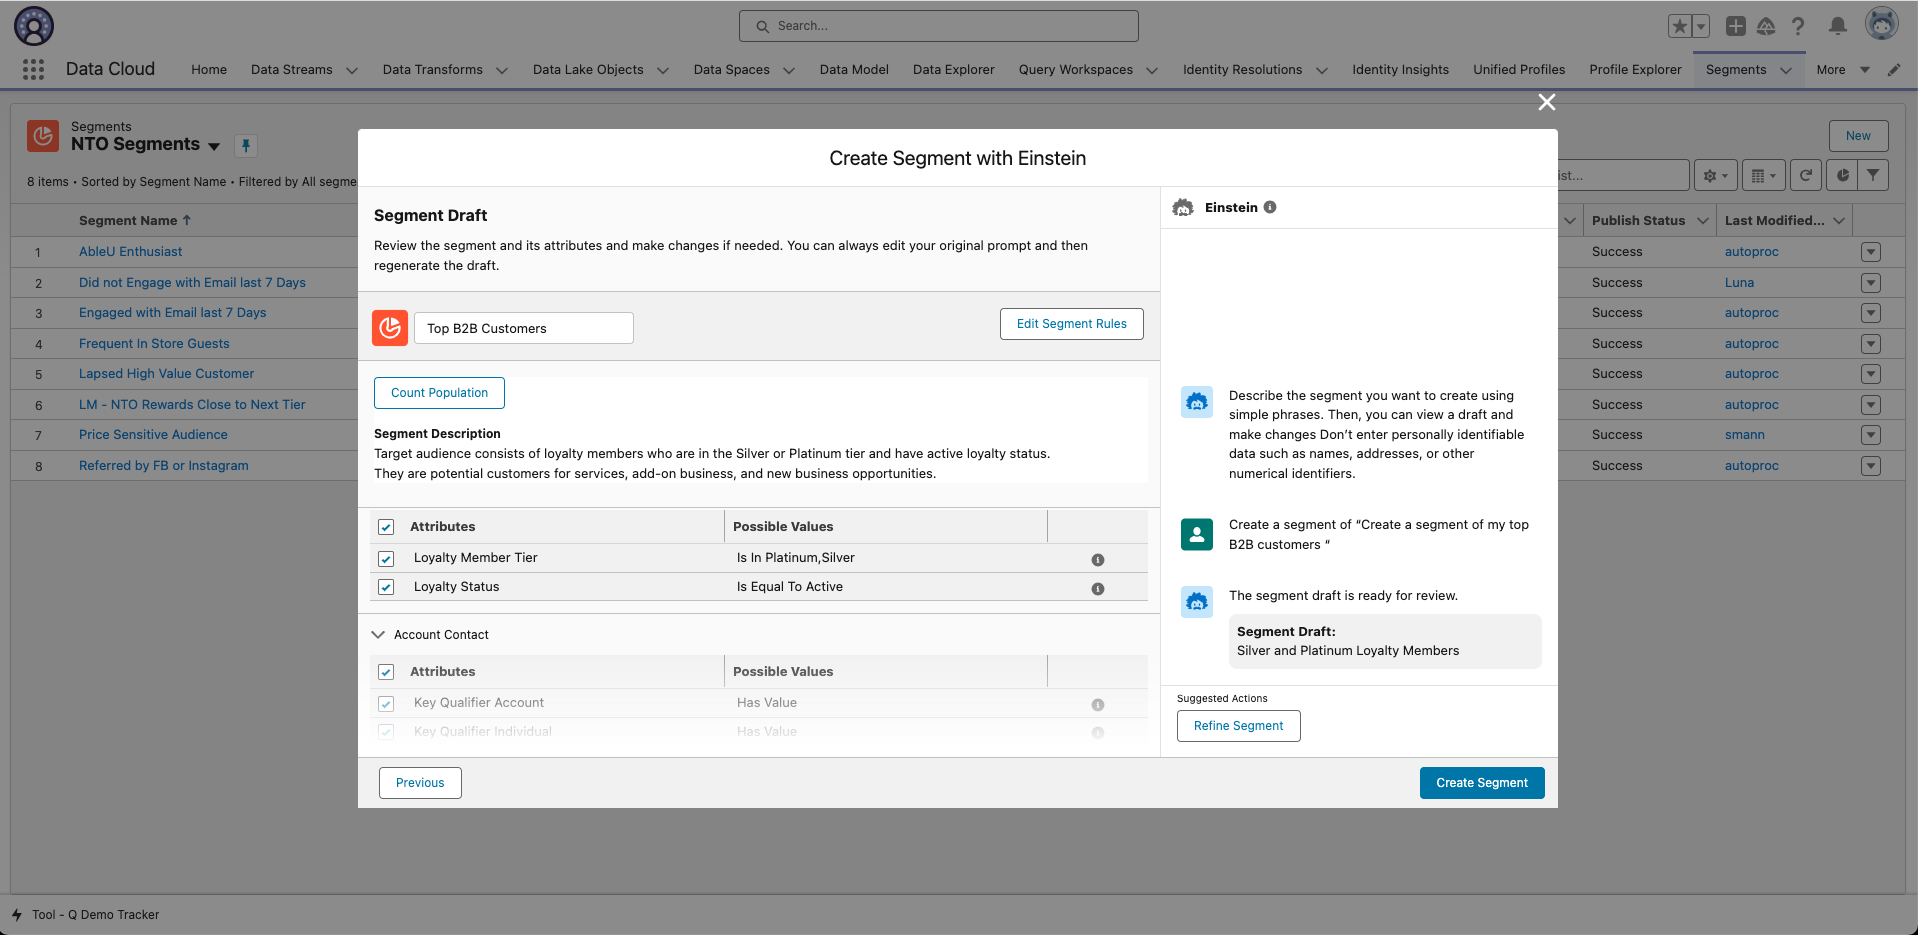
Task: Click the Salesforce org logo icon
Action: click(34, 26)
